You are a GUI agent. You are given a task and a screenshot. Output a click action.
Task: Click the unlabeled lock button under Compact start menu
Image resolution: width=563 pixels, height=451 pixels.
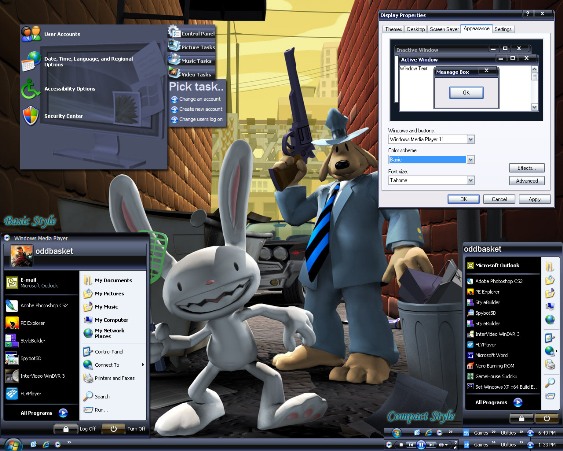click(521, 418)
